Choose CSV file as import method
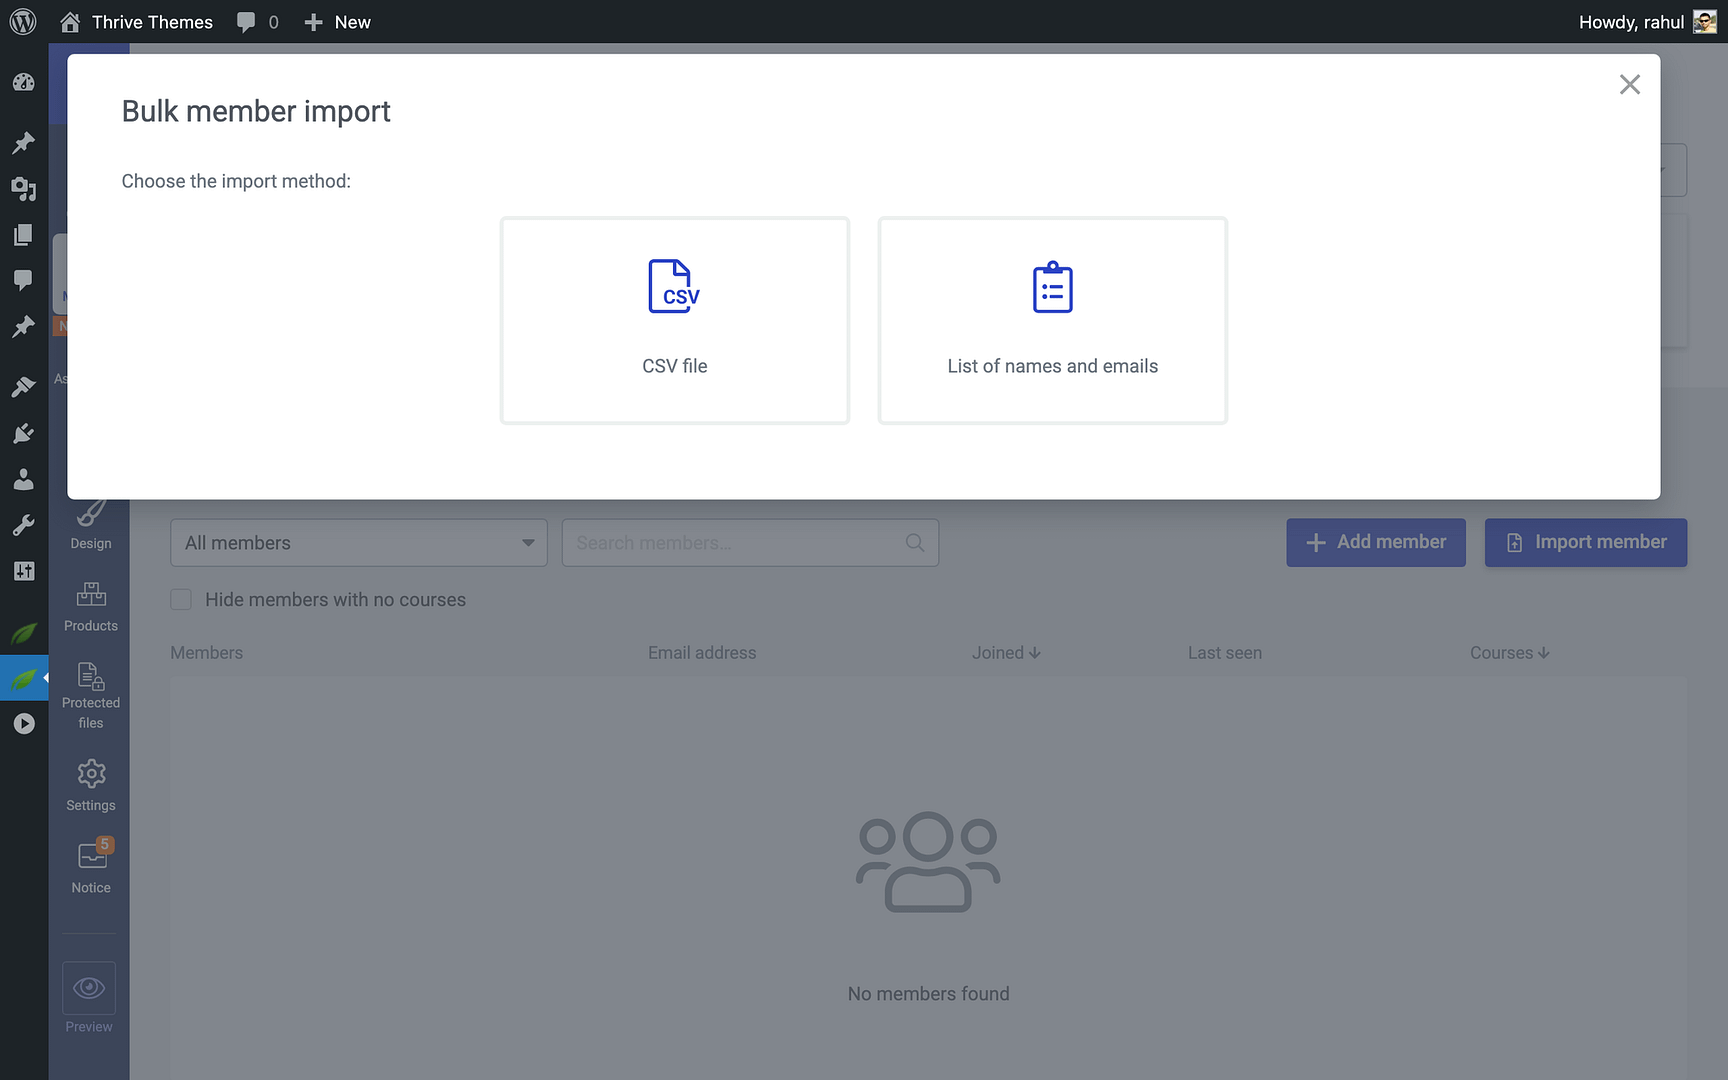 pos(674,320)
